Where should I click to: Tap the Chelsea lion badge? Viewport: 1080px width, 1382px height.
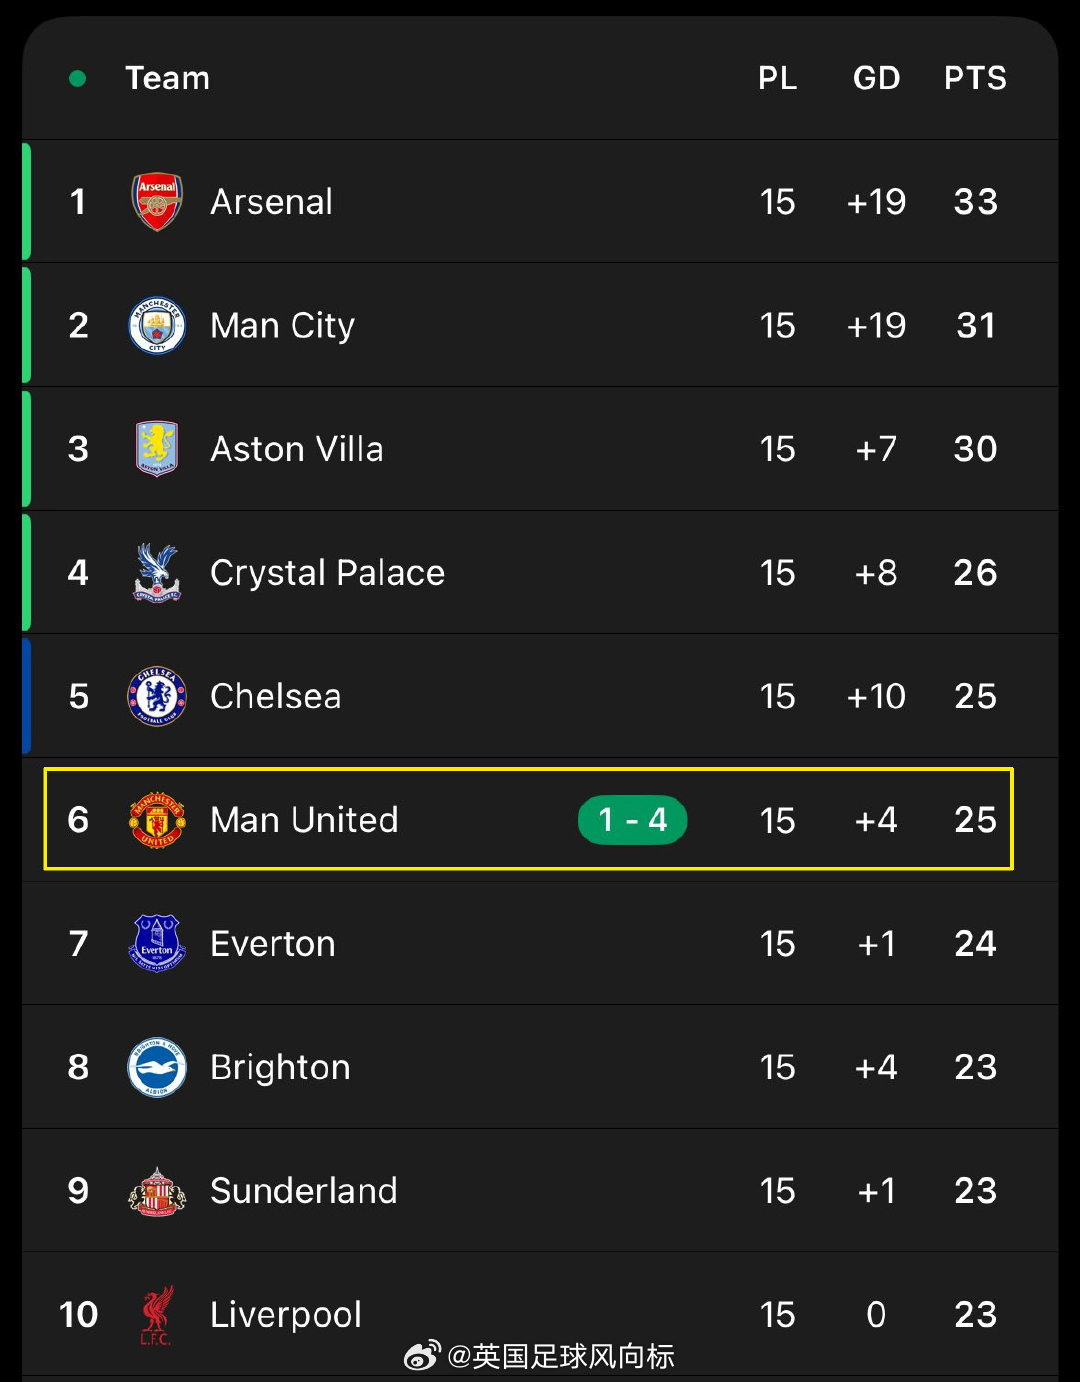click(157, 696)
